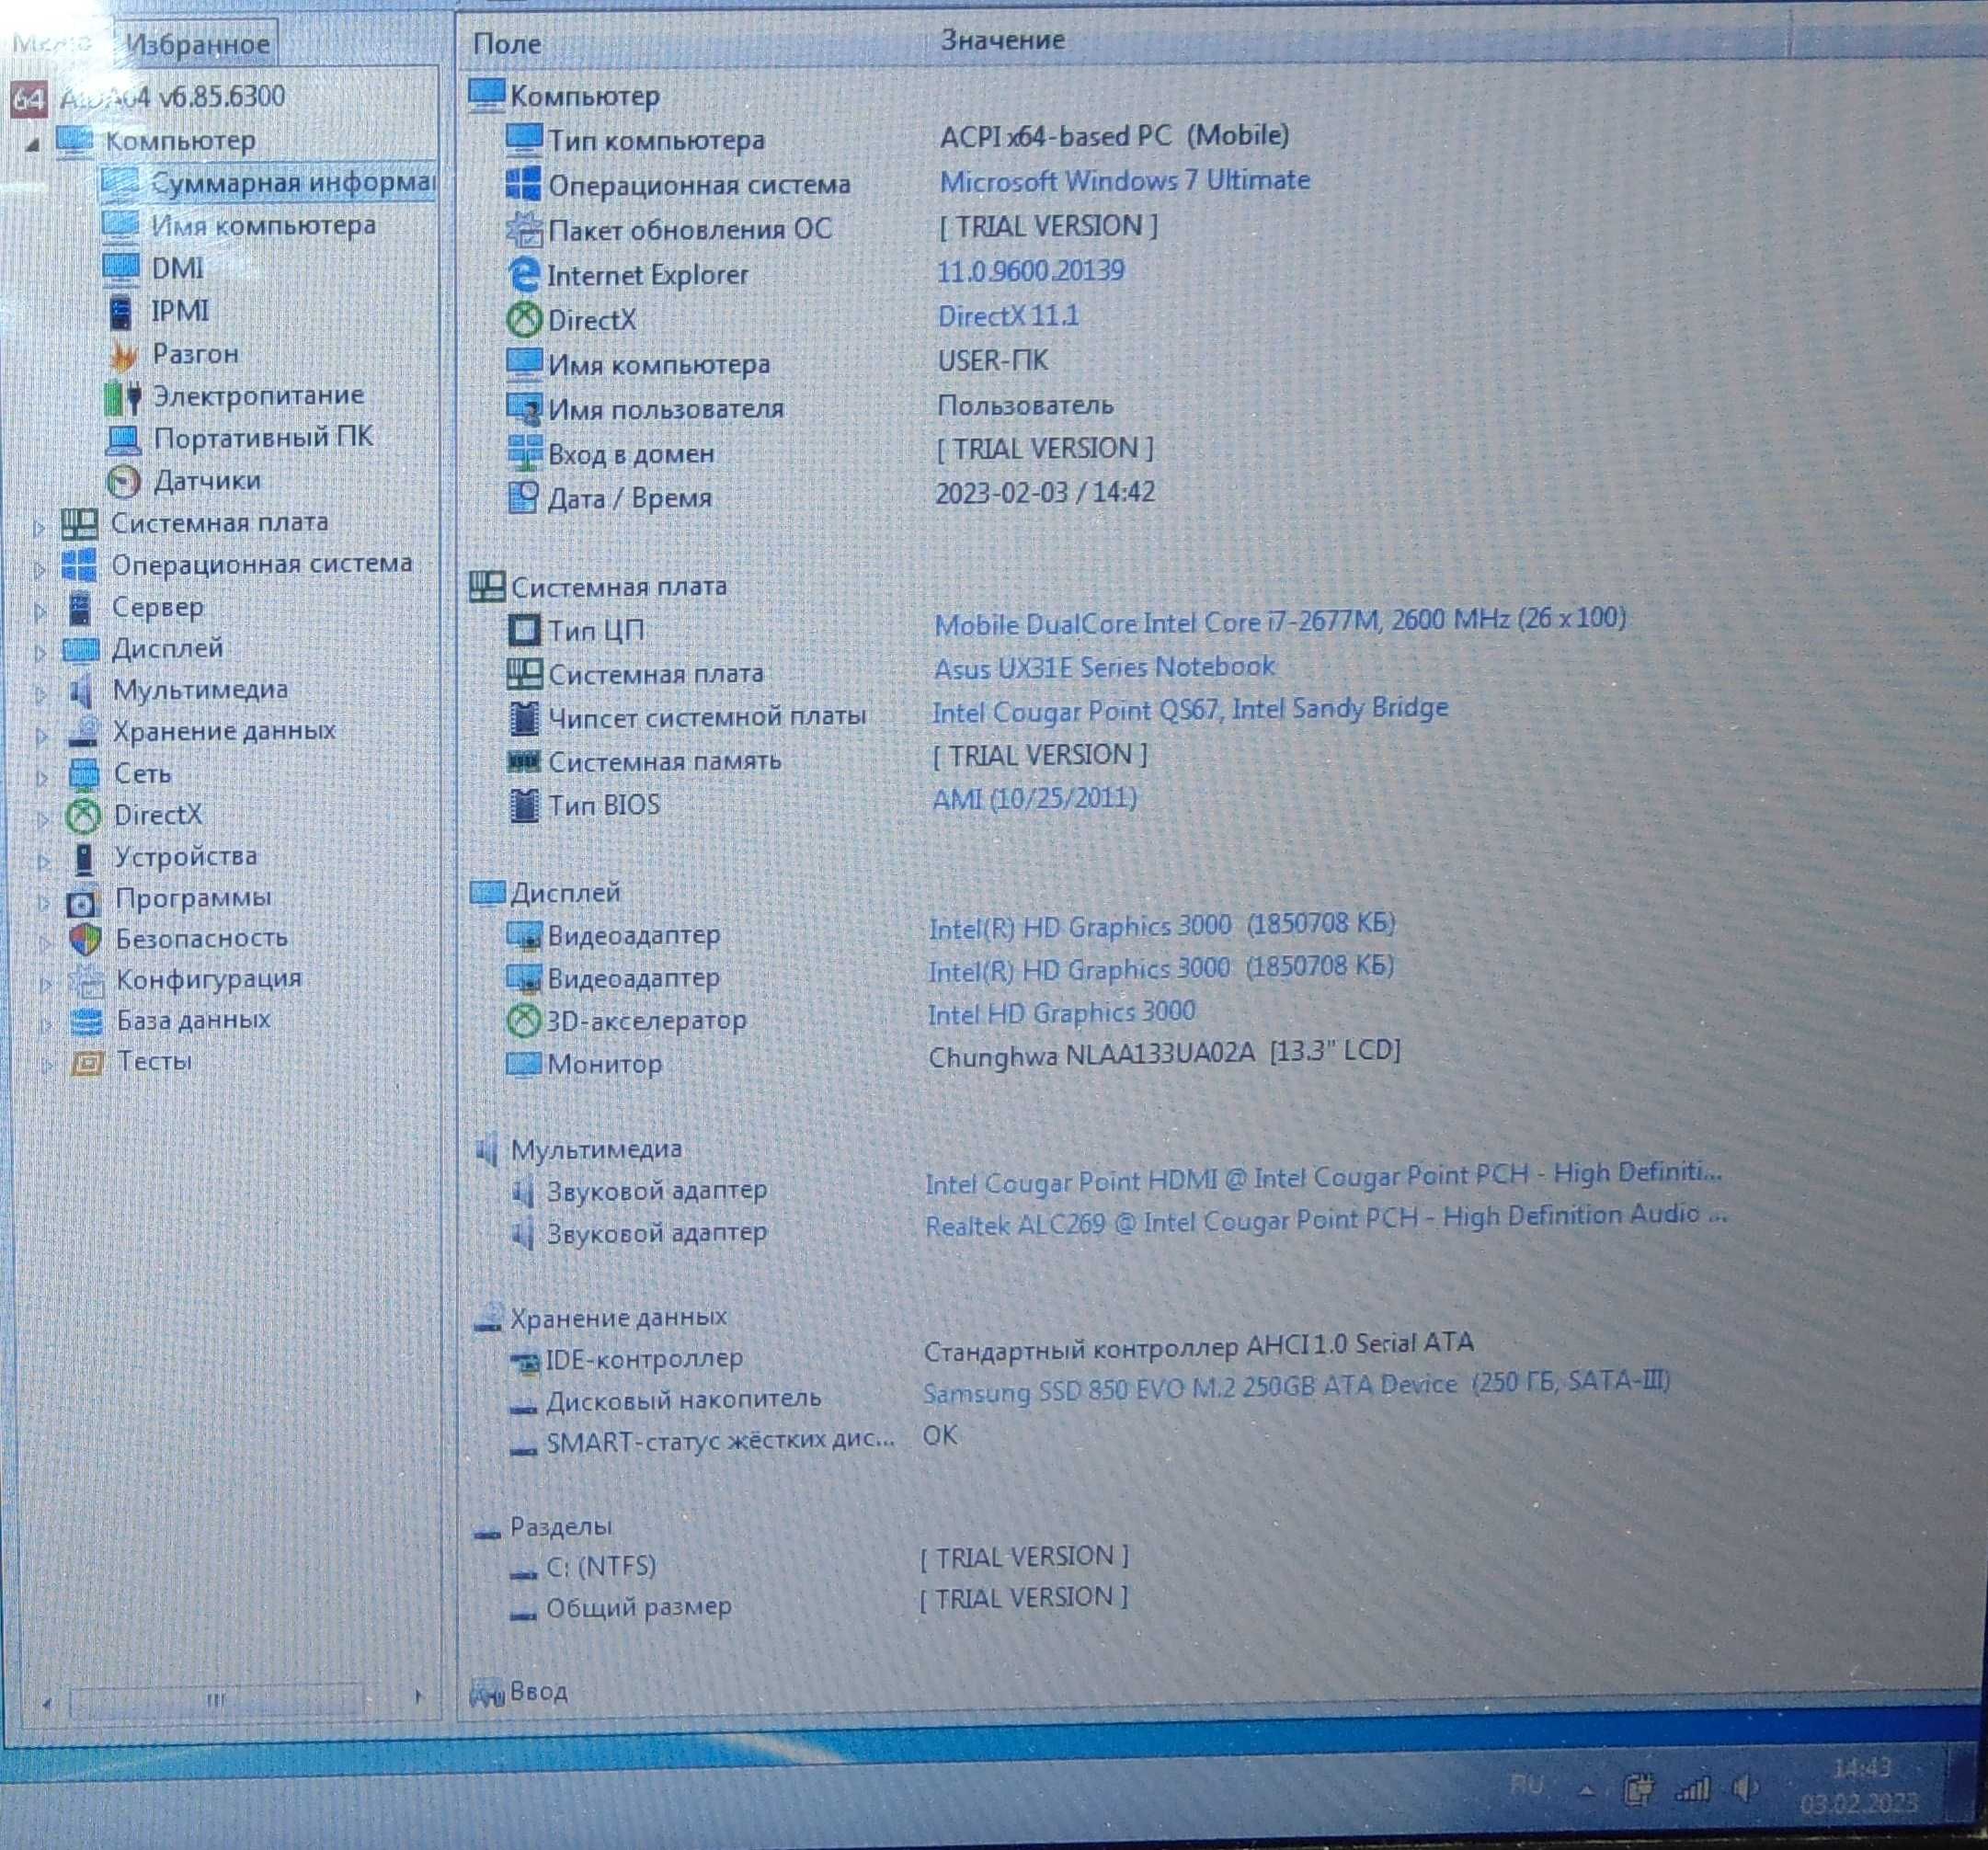Open the Электропитание battery icon
The height and width of the screenshot is (1850, 1988).
[123, 397]
